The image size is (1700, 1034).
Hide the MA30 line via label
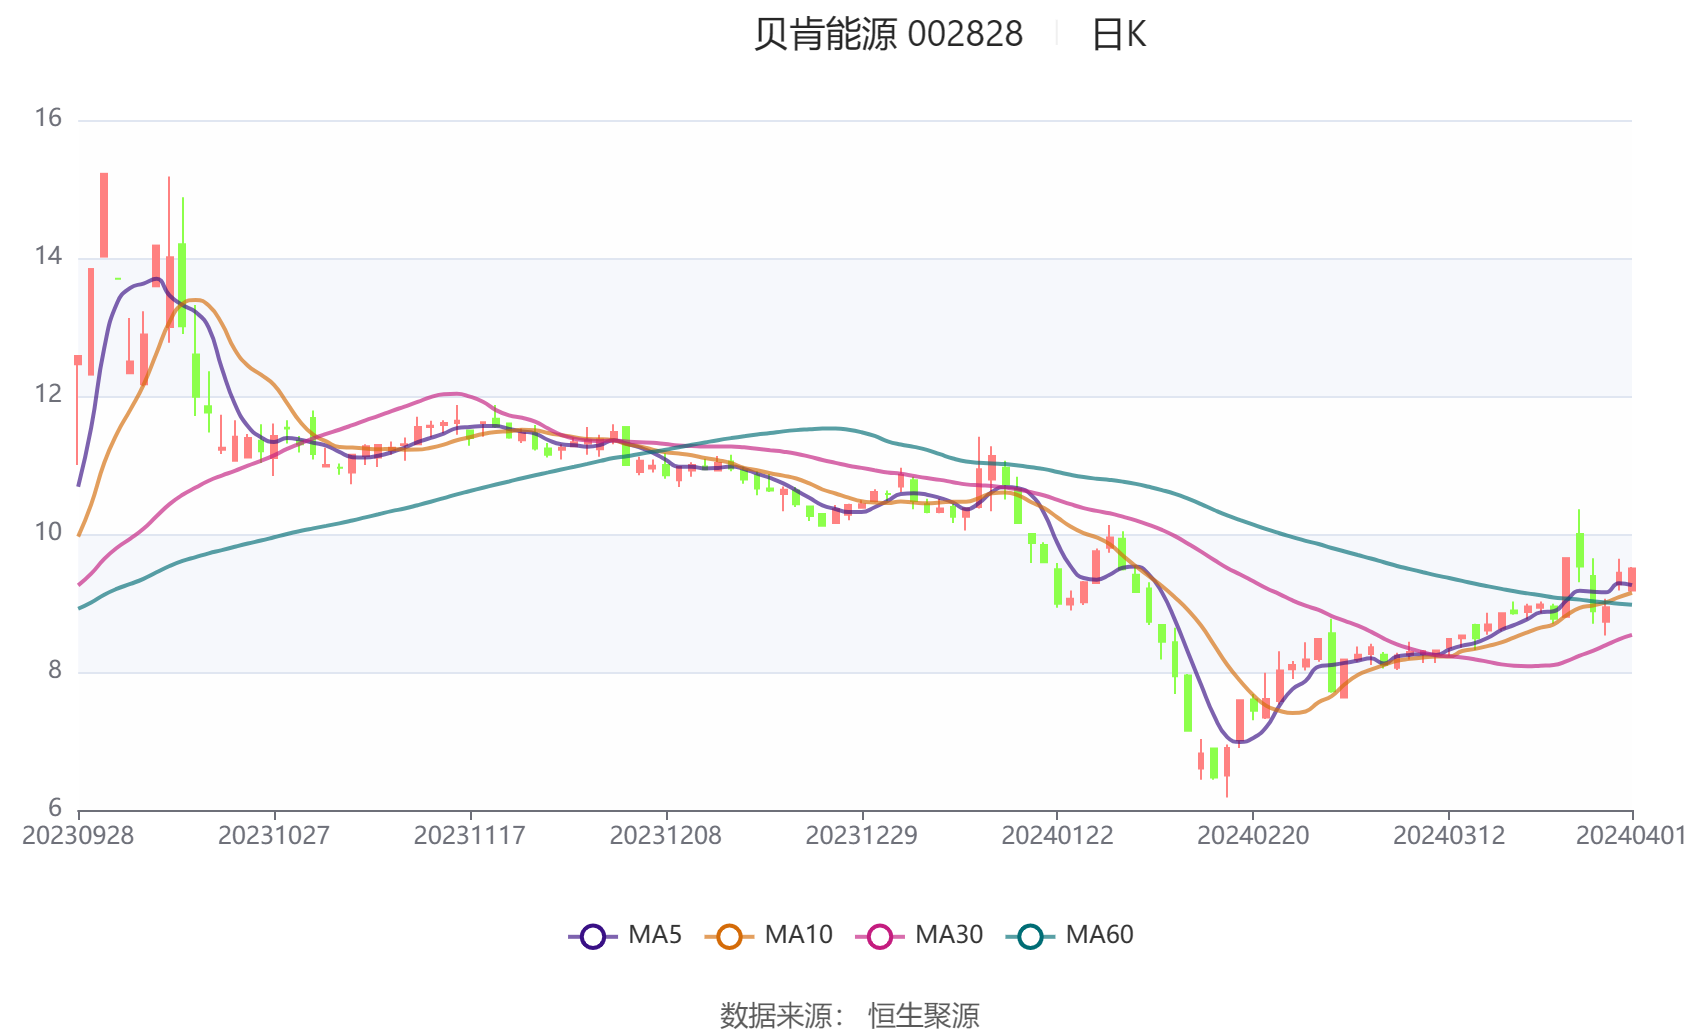[949, 935]
